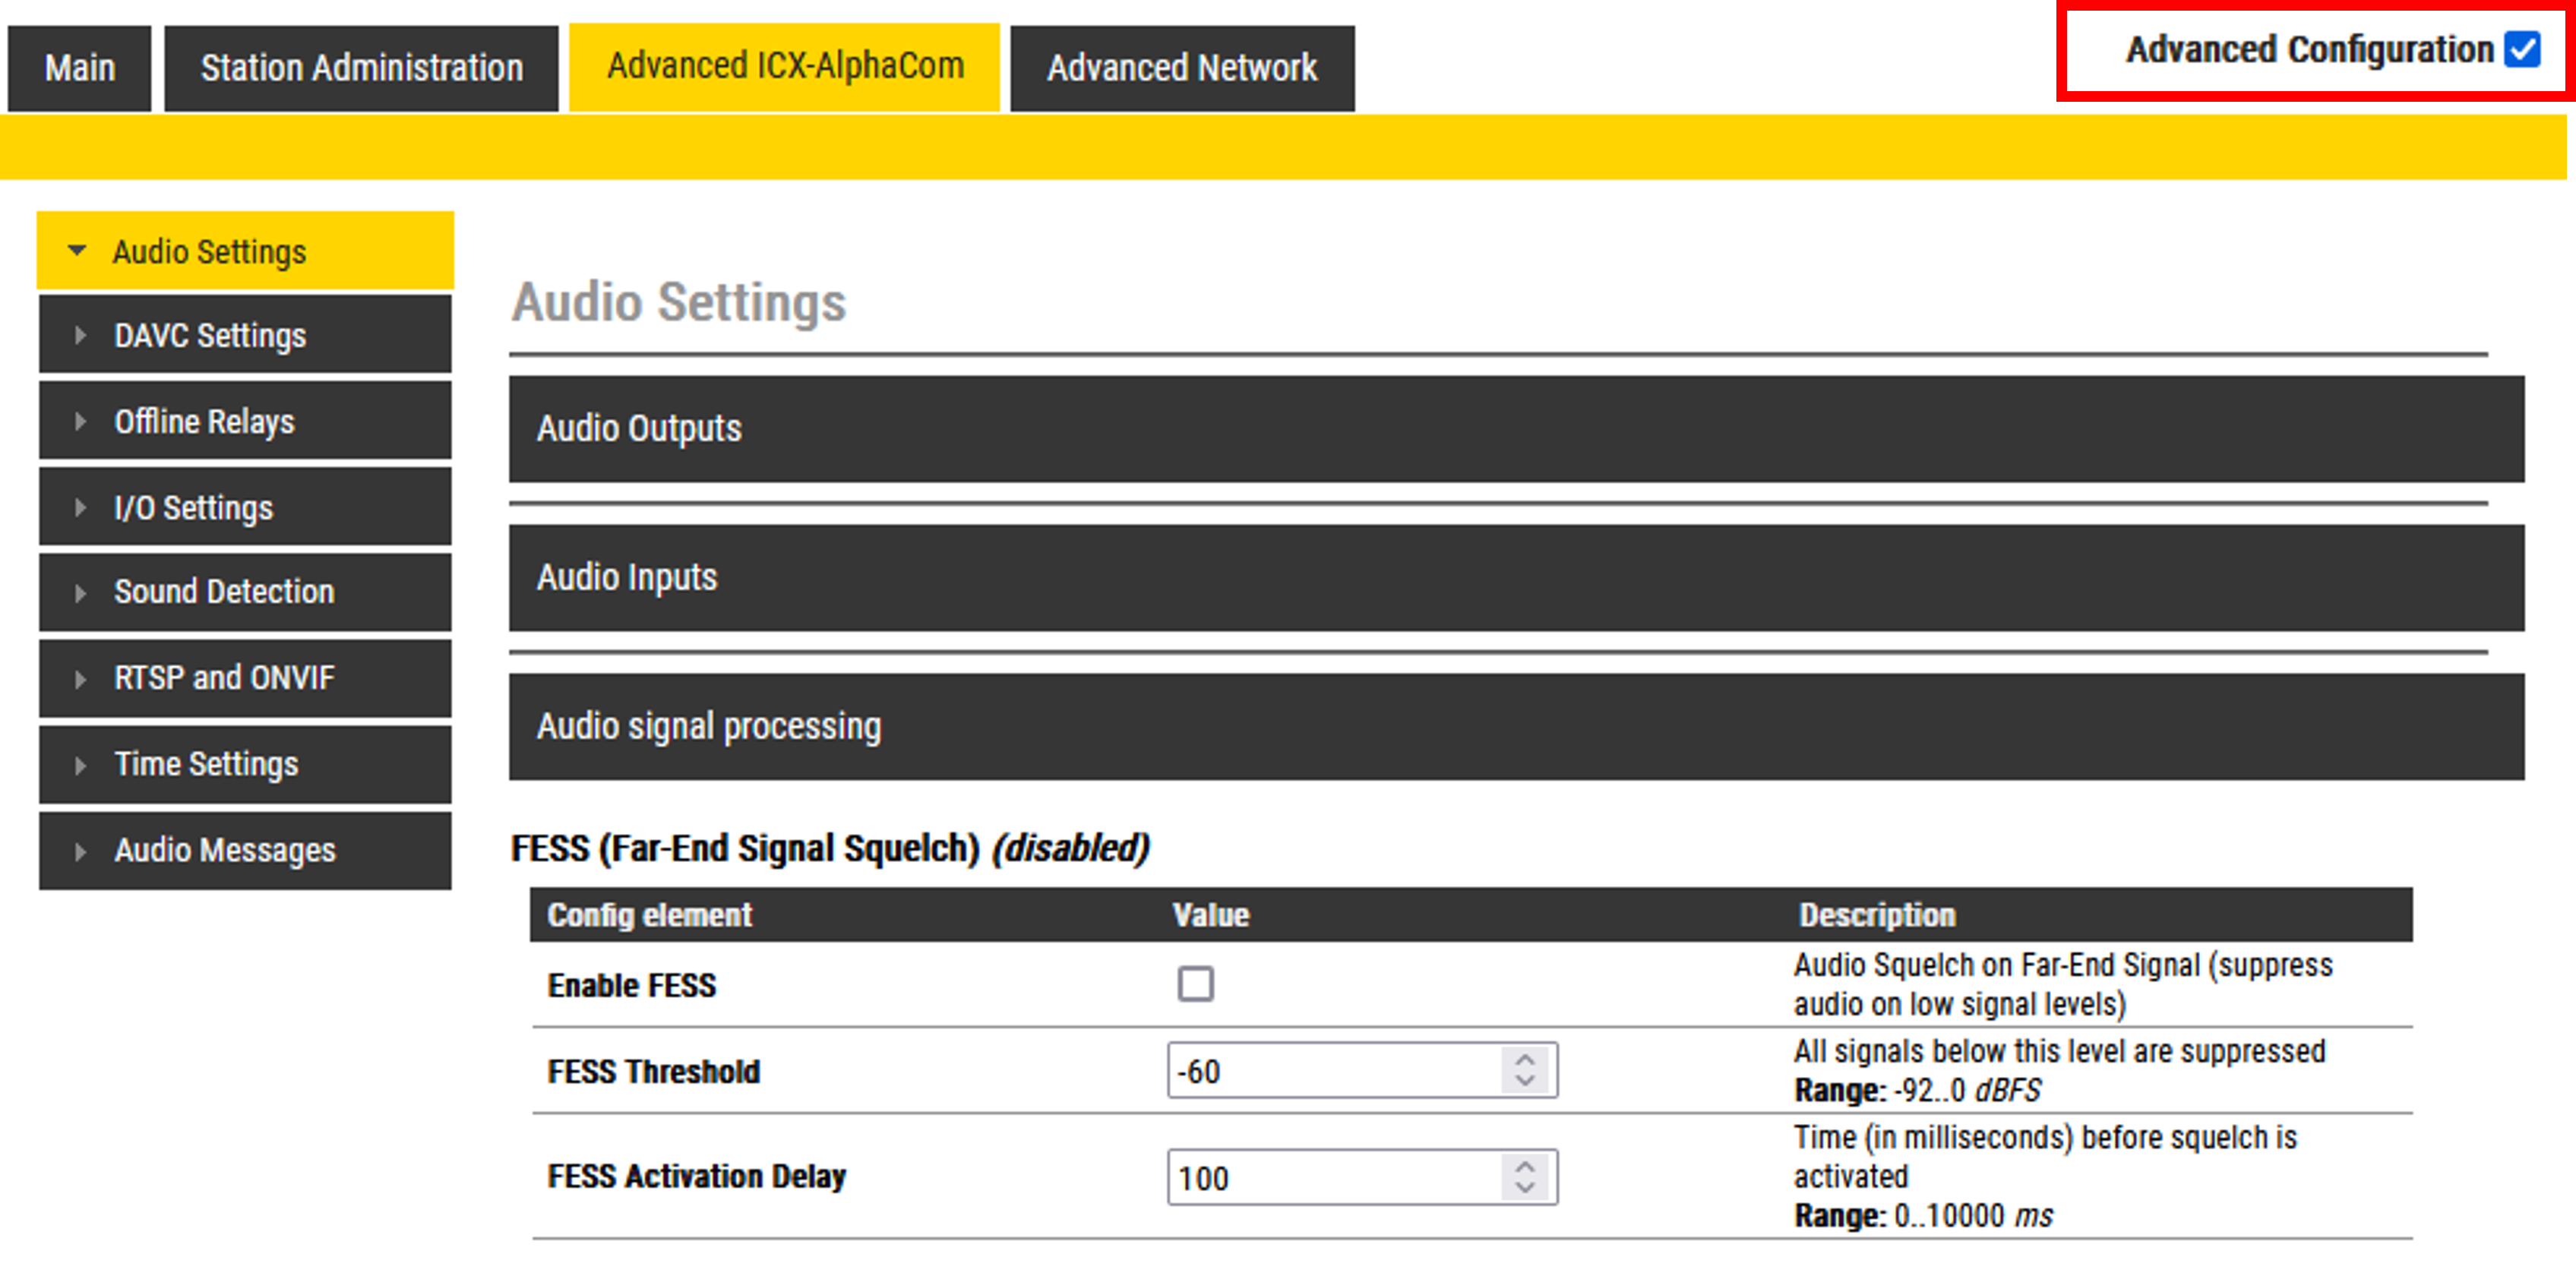
Task: Expand Audio Messages arrow icon
Action: (80, 852)
